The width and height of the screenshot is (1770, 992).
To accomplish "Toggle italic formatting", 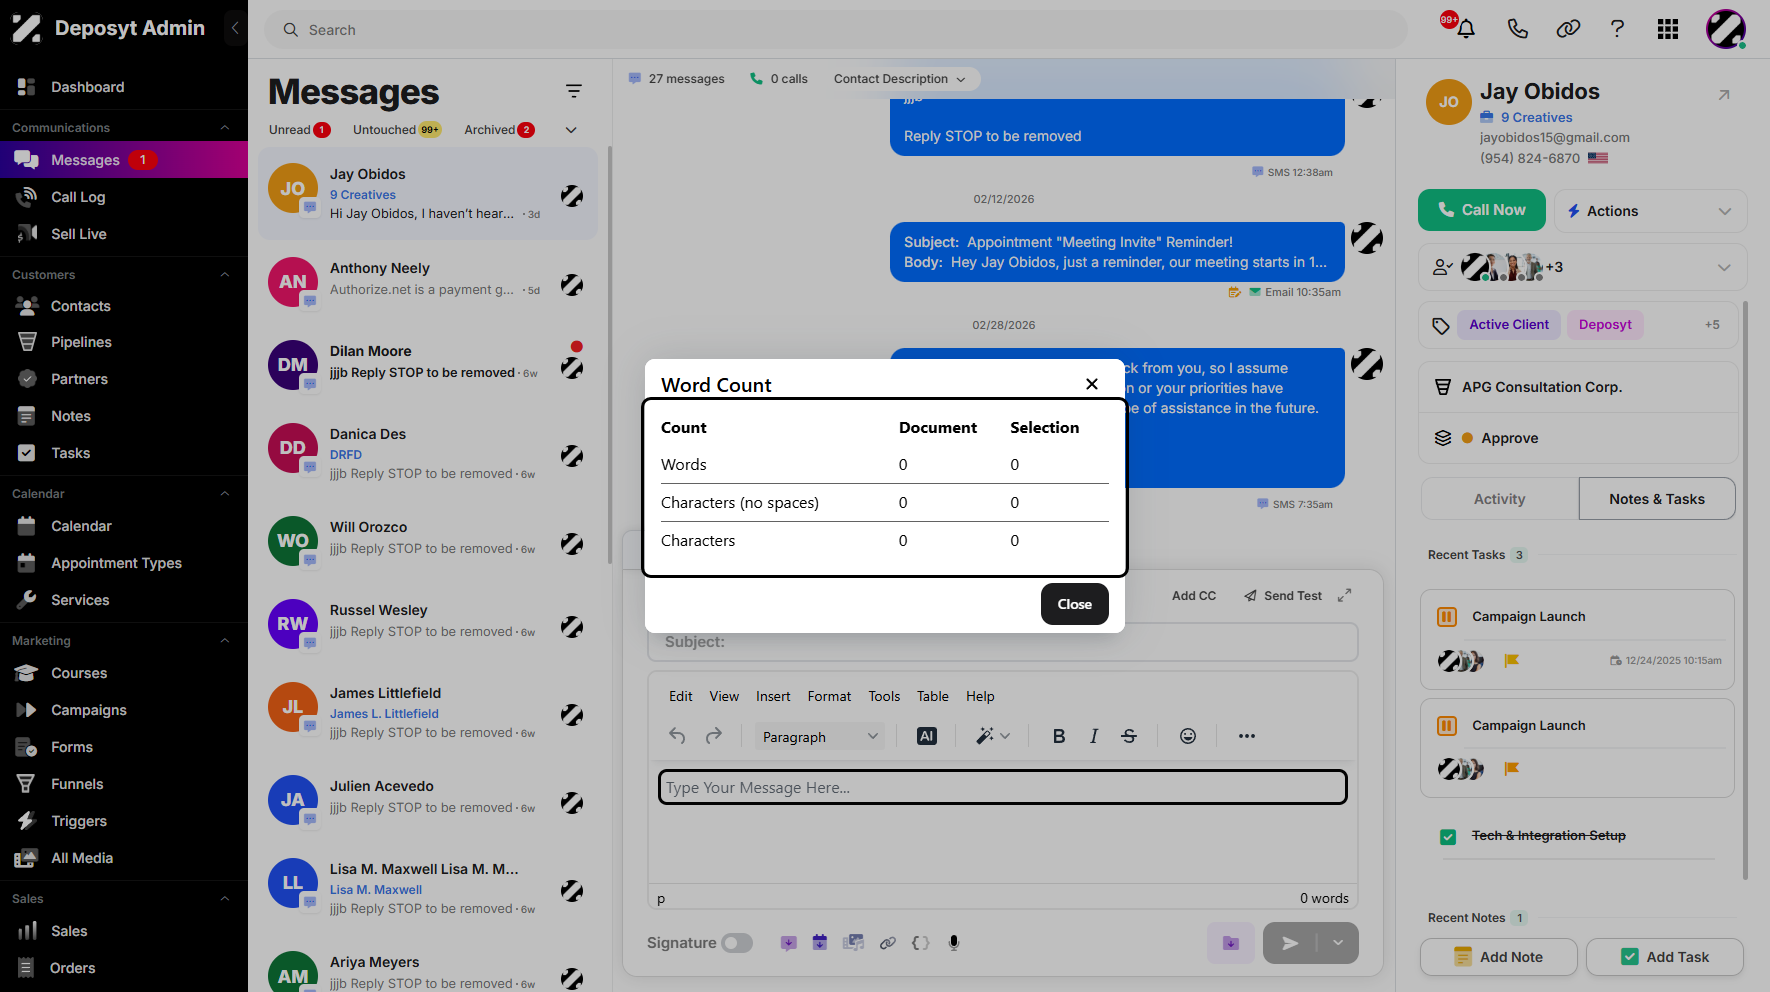I will click(x=1094, y=736).
